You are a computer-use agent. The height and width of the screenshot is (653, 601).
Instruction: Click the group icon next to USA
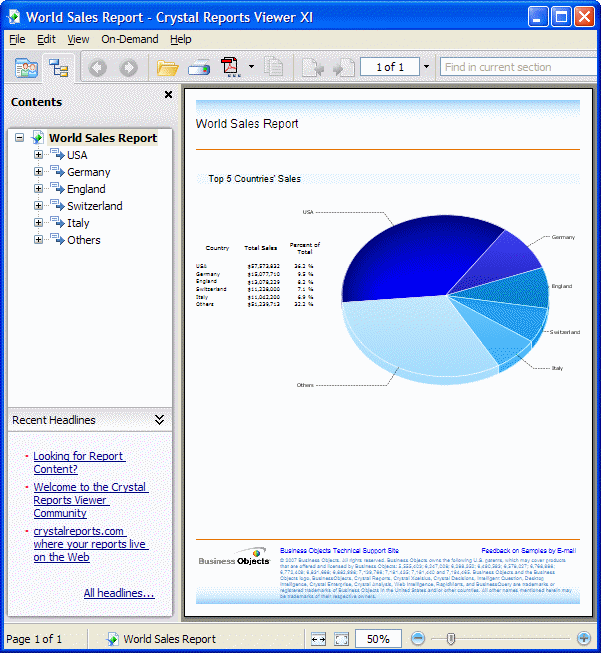(x=57, y=155)
